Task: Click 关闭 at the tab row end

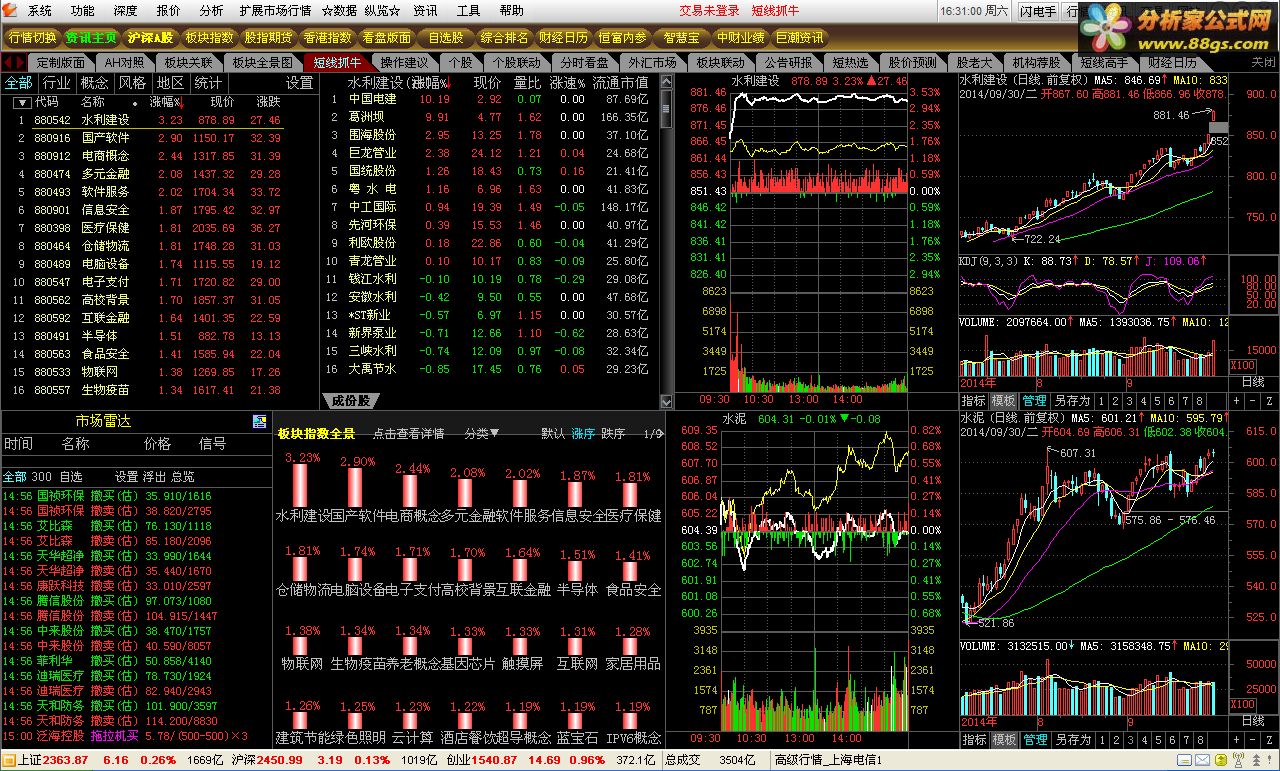Action: coord(1264,62)
